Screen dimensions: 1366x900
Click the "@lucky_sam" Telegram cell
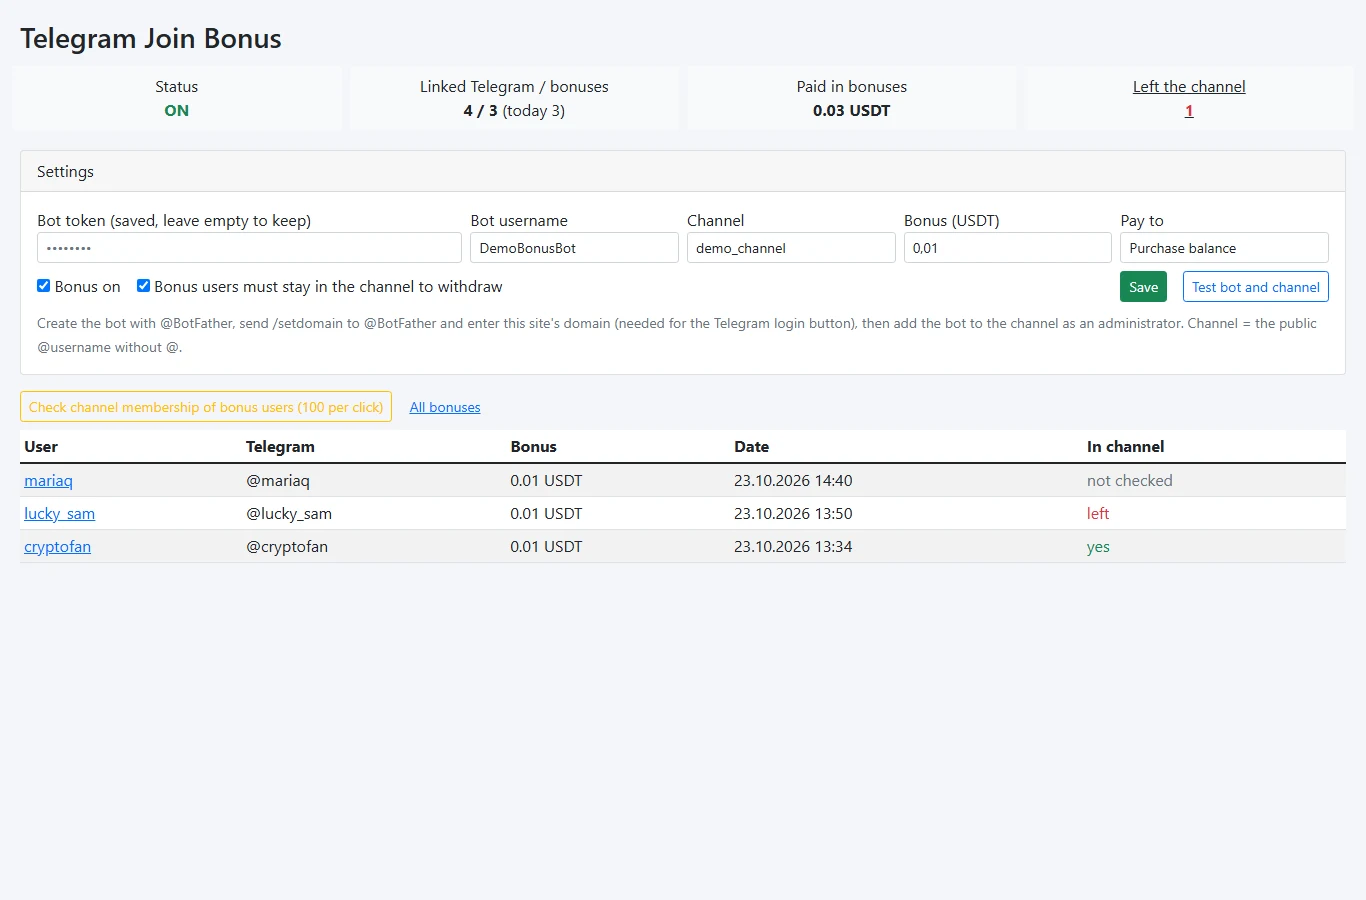point(289,514)
